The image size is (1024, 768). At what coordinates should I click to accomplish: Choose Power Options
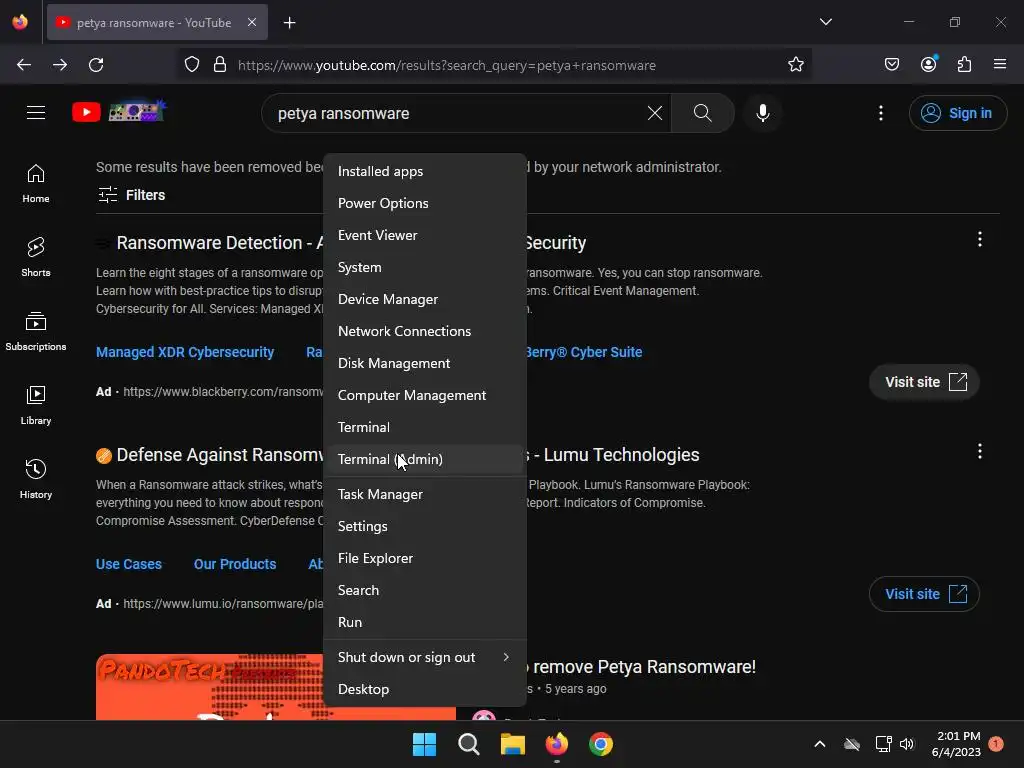click(x=424, y=203)
